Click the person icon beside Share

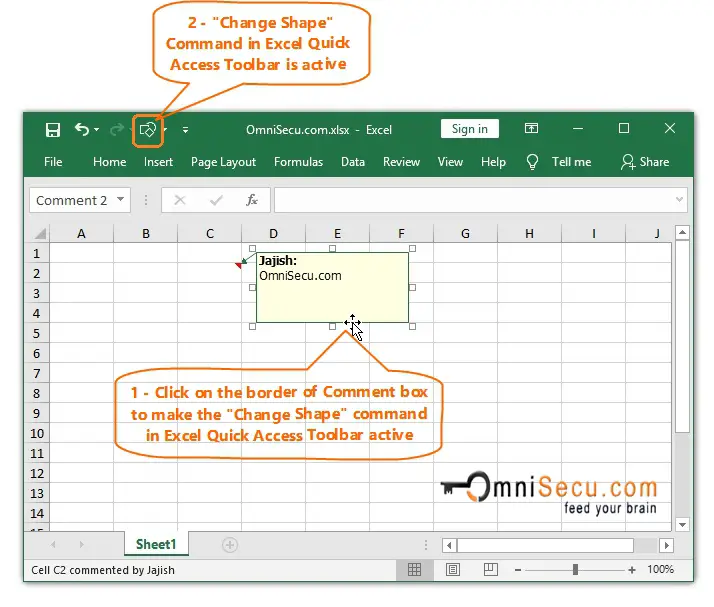[628, 162]
